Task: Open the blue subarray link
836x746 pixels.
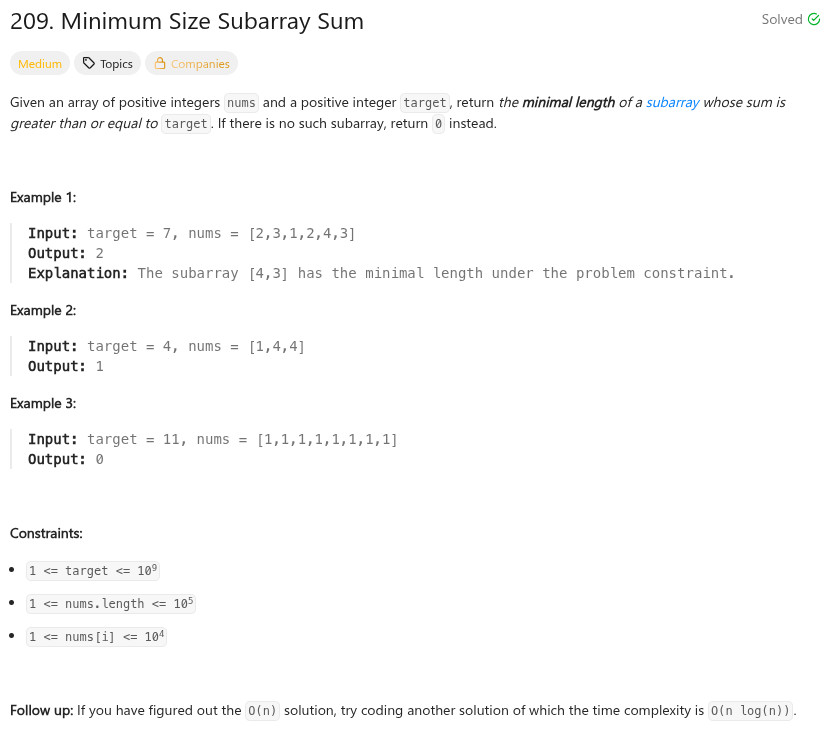Action: (672, 103)
